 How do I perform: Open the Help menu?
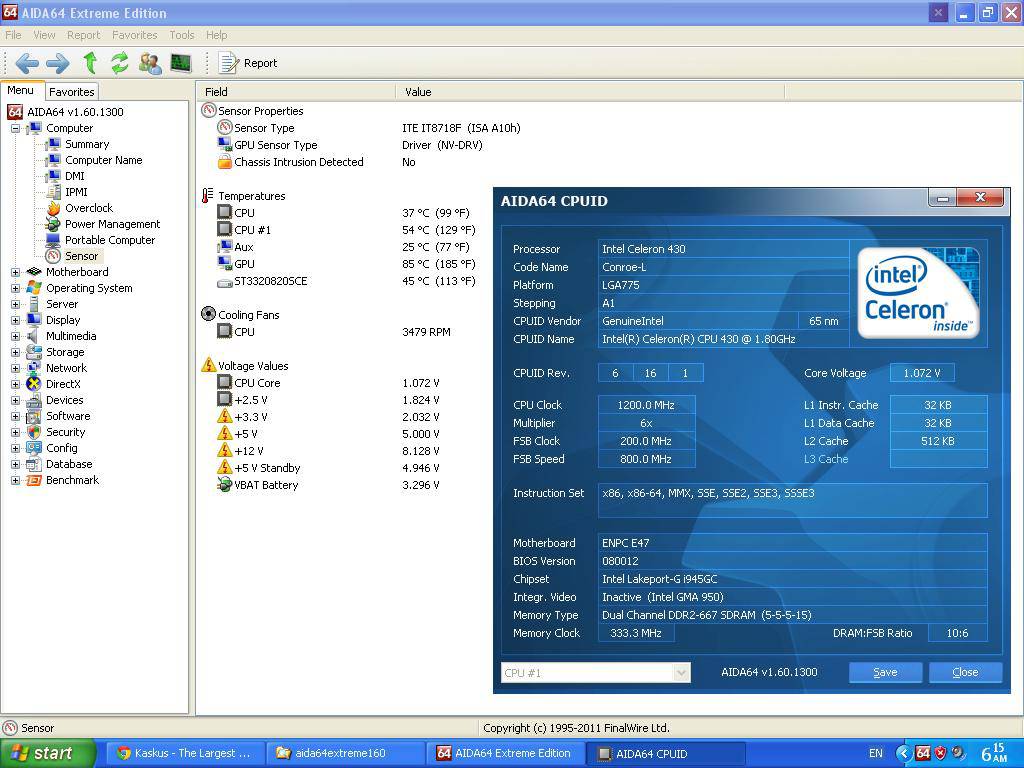[x=216, y=35]
